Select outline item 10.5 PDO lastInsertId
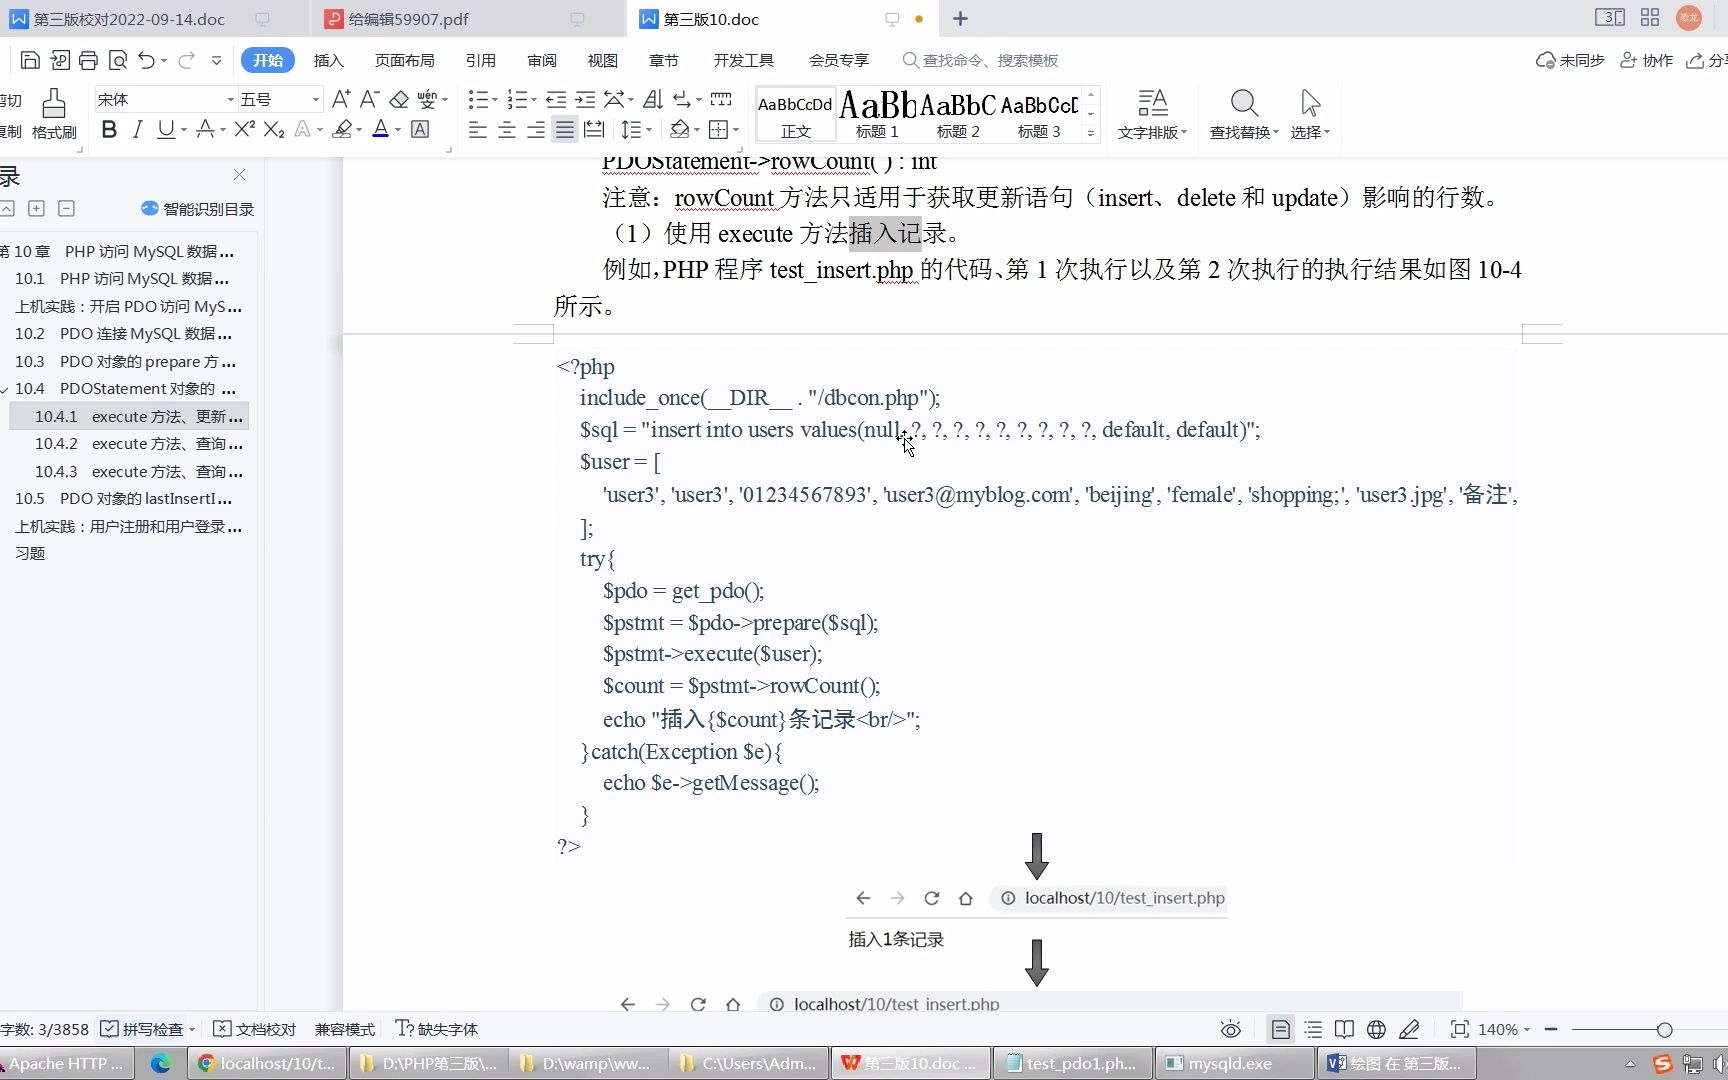The image size is (1728, 1080). pos(124,499)
